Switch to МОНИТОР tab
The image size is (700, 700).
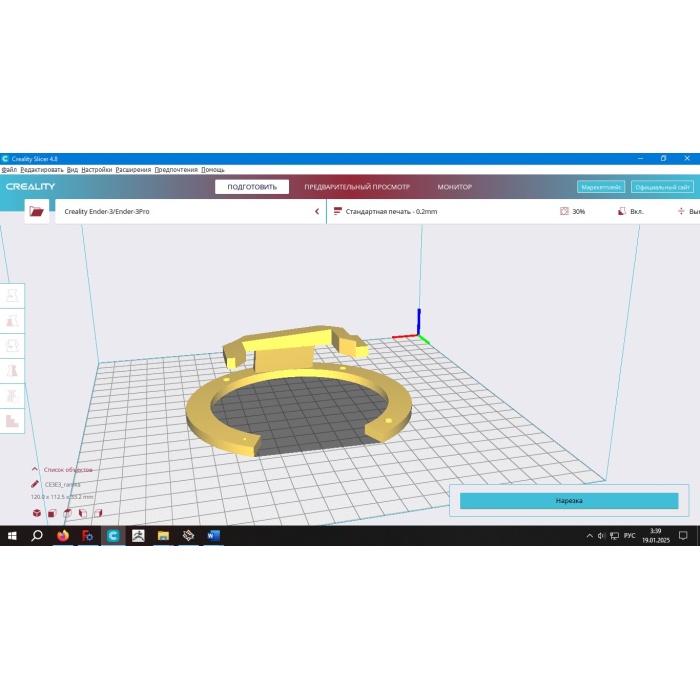(454, 187)
